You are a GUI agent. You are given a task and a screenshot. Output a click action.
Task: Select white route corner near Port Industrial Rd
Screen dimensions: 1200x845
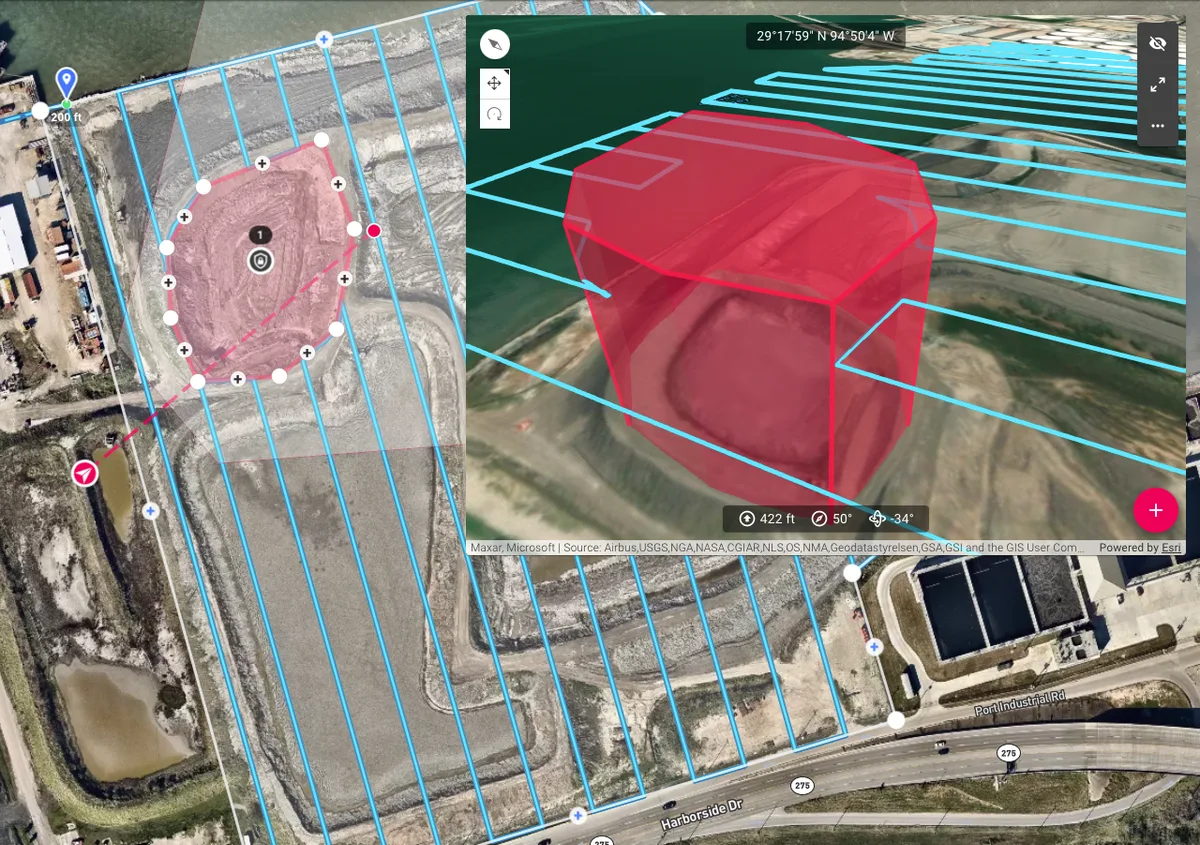896,720
